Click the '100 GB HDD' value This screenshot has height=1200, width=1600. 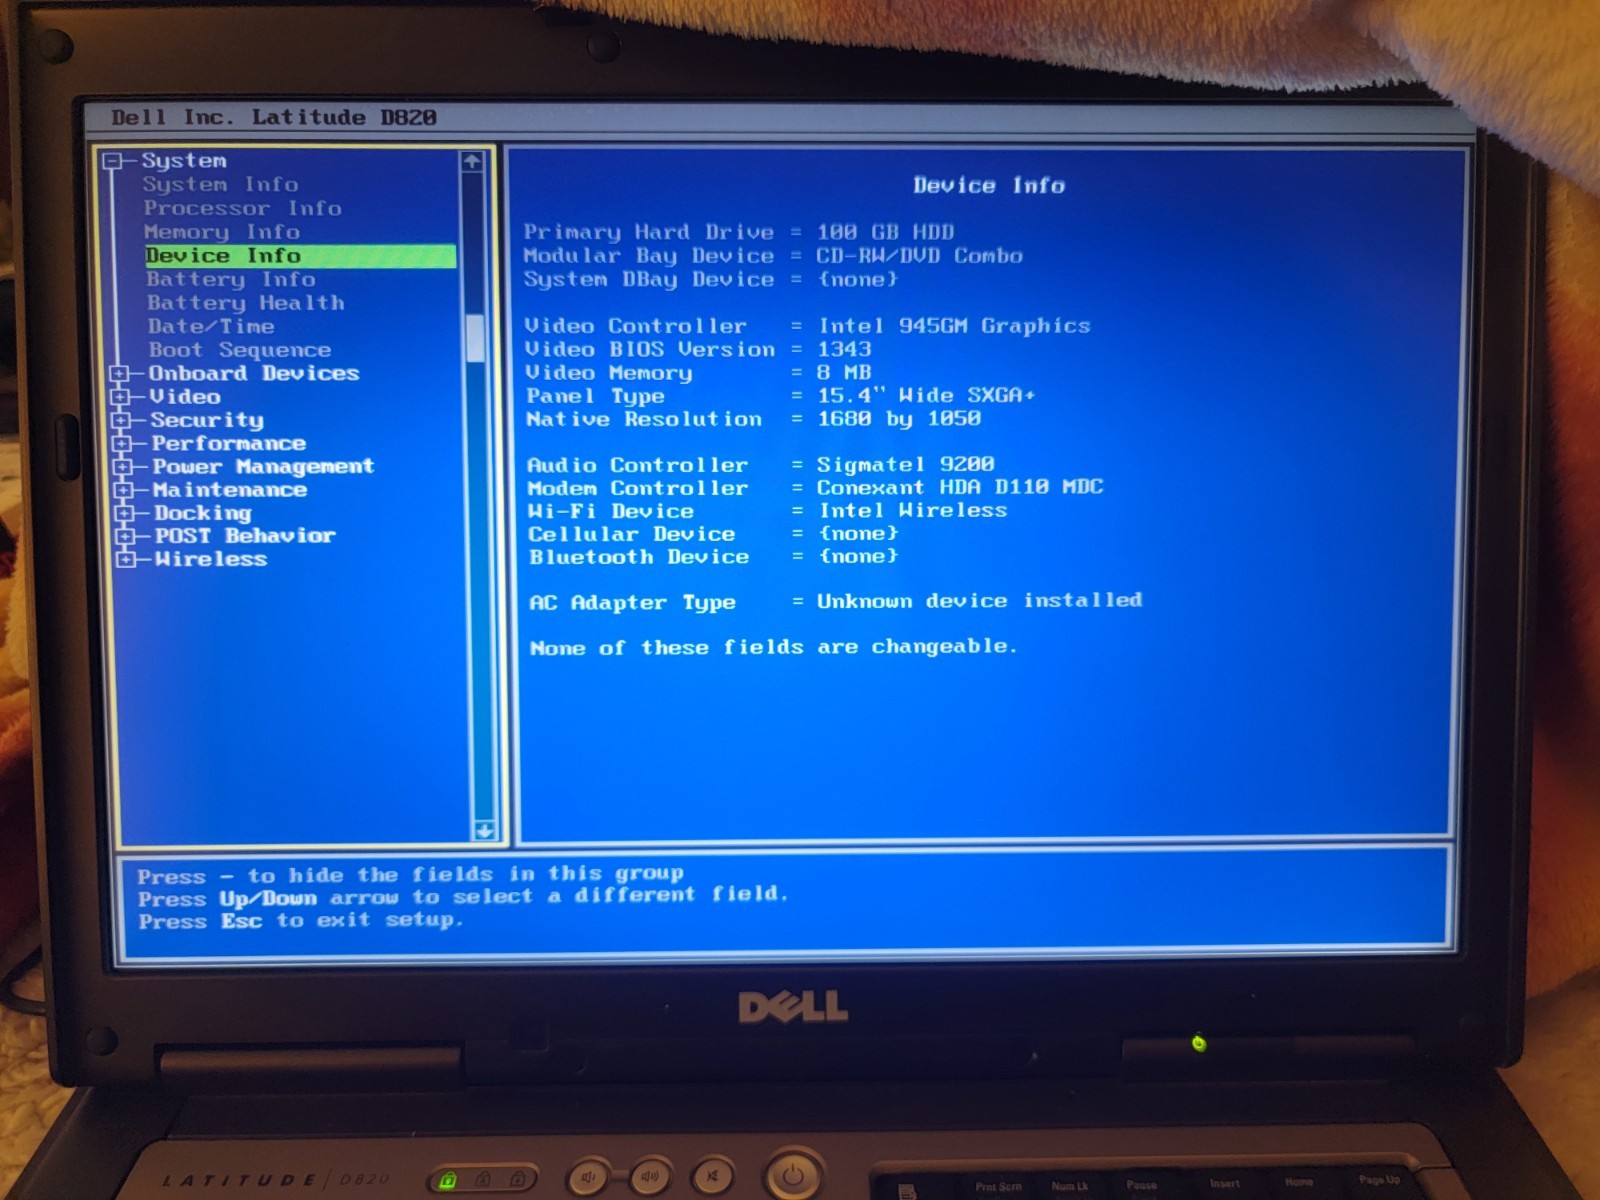coord(885,232)
